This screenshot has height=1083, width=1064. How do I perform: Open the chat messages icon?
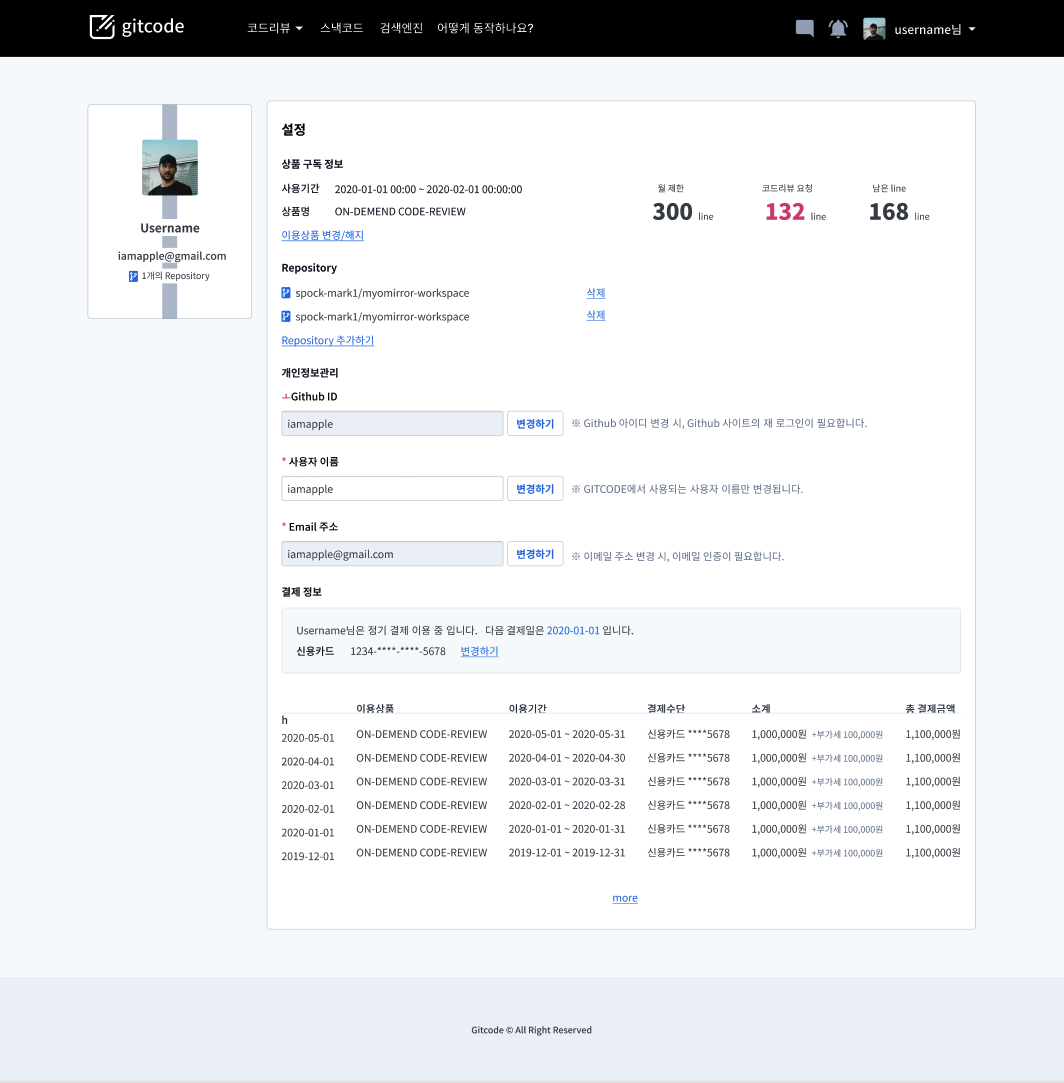(x=804, y=28)
